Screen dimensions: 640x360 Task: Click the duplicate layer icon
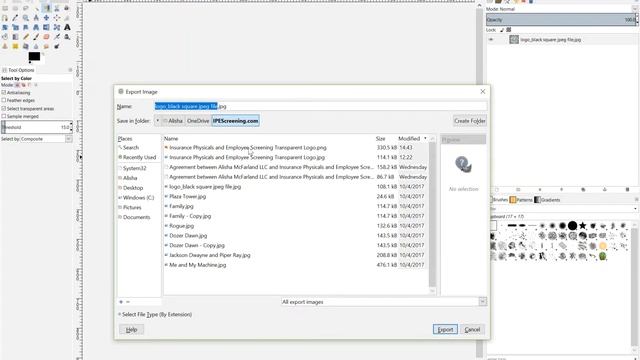pos(583,189)
